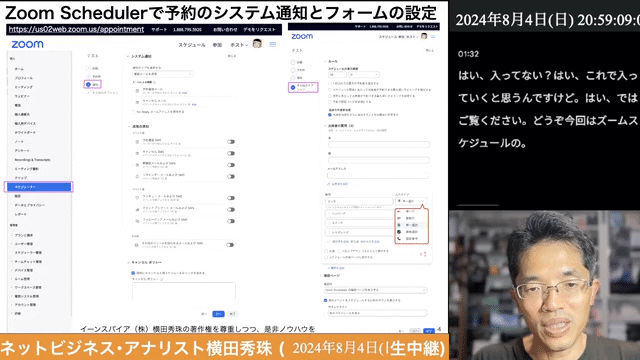Click profile avatar on right Zoom page
Viewport: 640px width, 360px height.
click(x=424, y=36)
